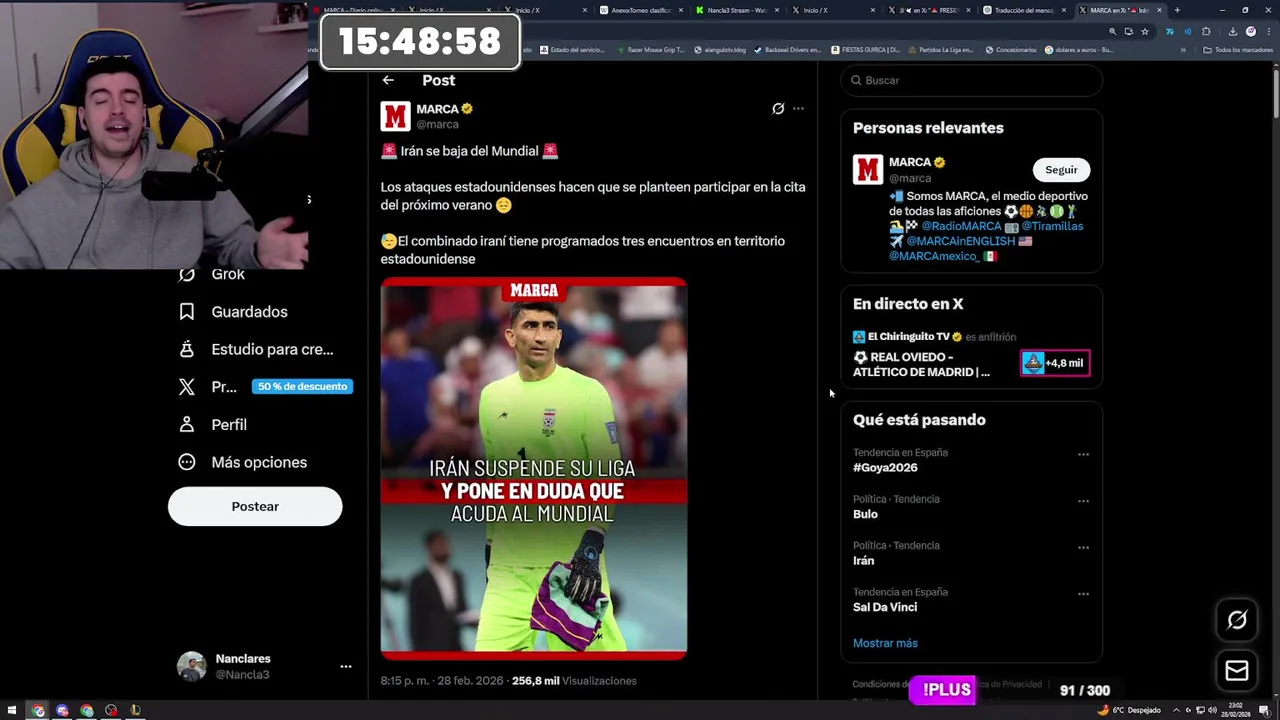The width and height of the screenshot is (1280, 720).
Task: Open the @RadioMARCA mention link
Action: (961, 226)
